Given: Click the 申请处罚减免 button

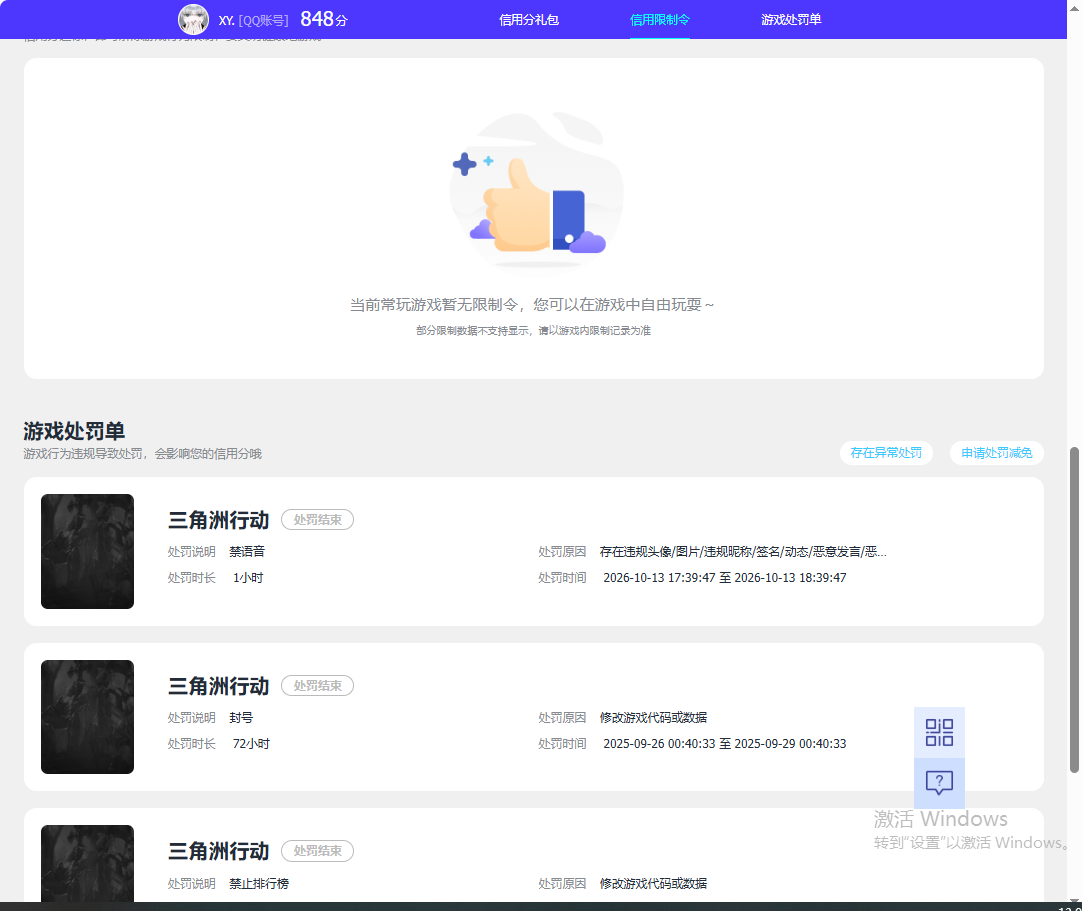Looking at the screenshot, I should (x=996, y=453).
